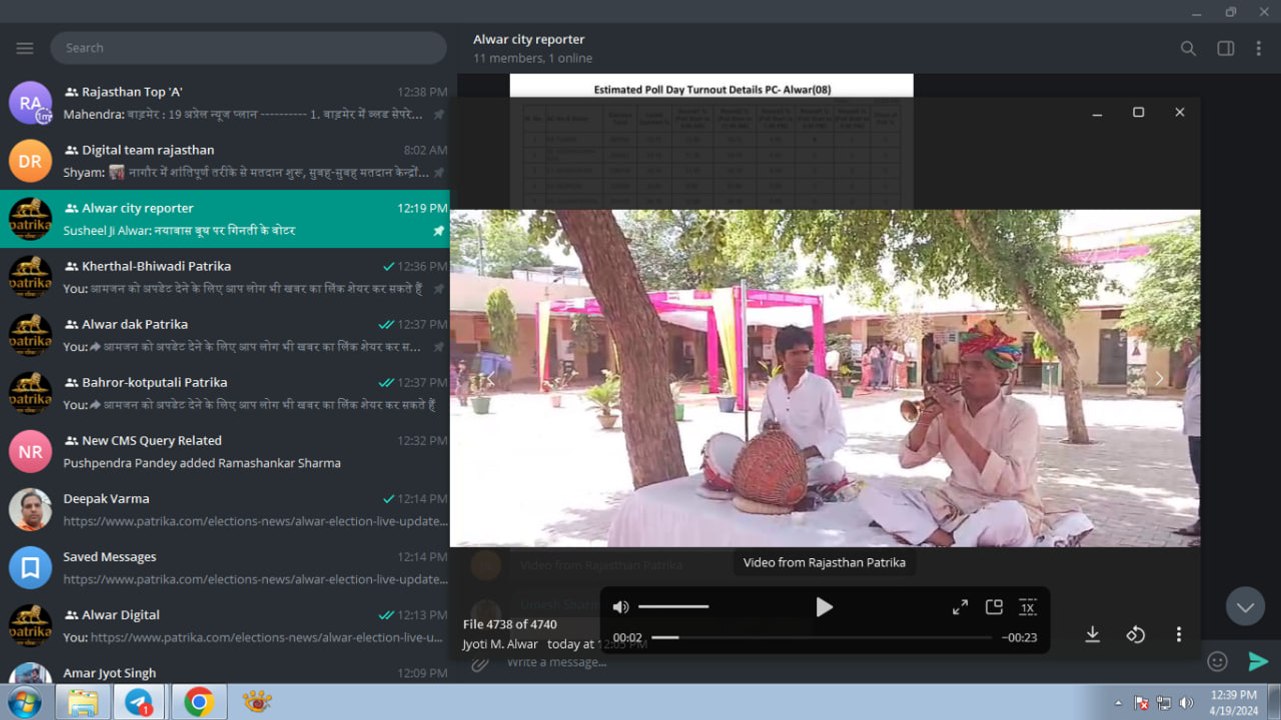Viewport: 1281px width, 720px height.
Task: Open Saved Messages
Action: [225, 567]
